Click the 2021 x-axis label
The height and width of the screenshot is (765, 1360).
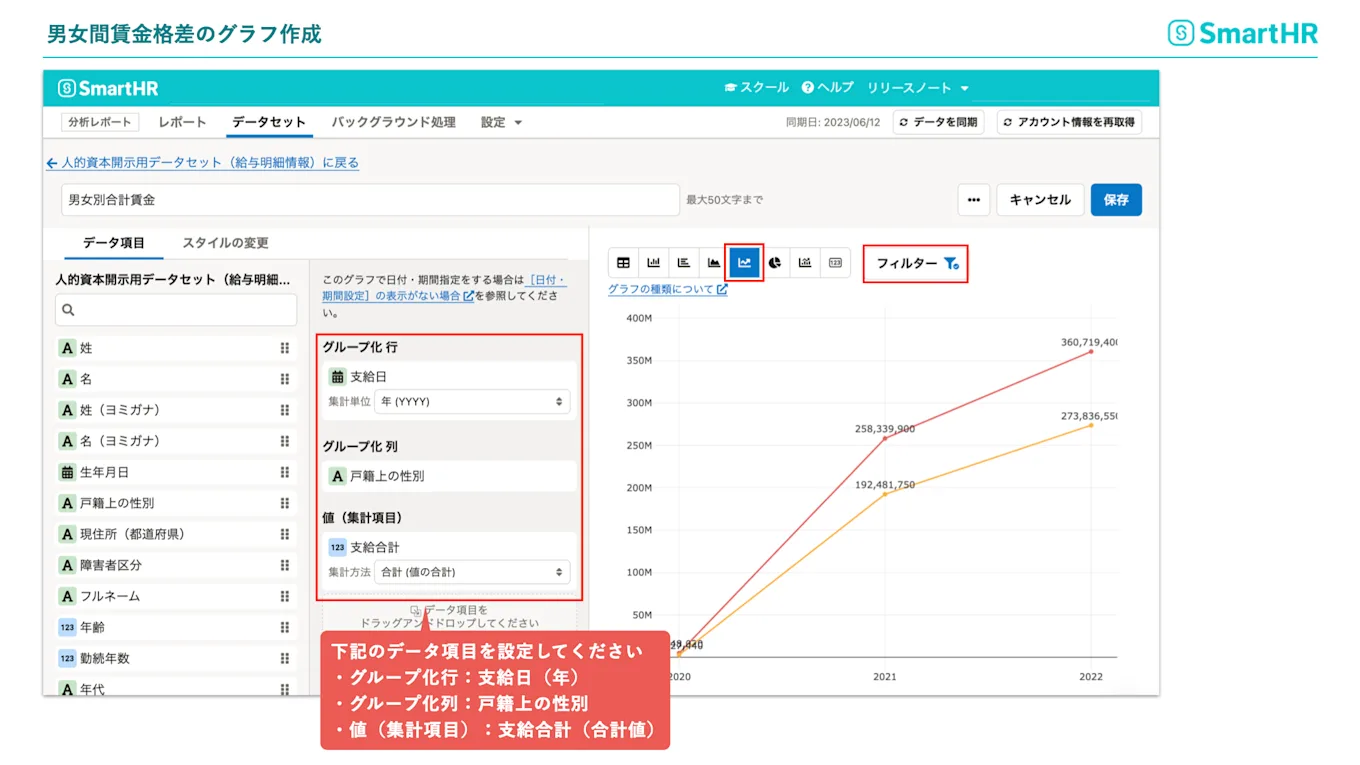(885, 677)
